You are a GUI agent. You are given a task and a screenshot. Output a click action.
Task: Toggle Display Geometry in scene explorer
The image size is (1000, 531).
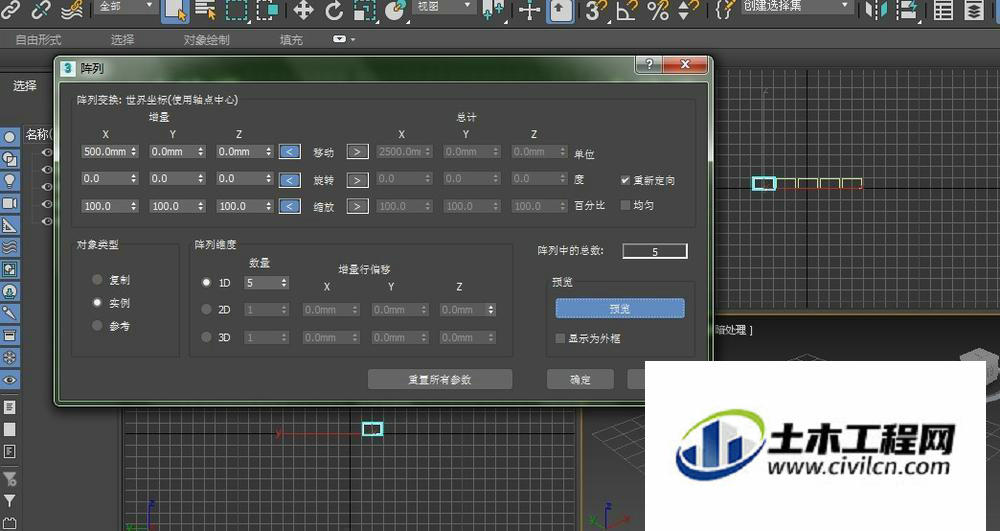point(10,136)
